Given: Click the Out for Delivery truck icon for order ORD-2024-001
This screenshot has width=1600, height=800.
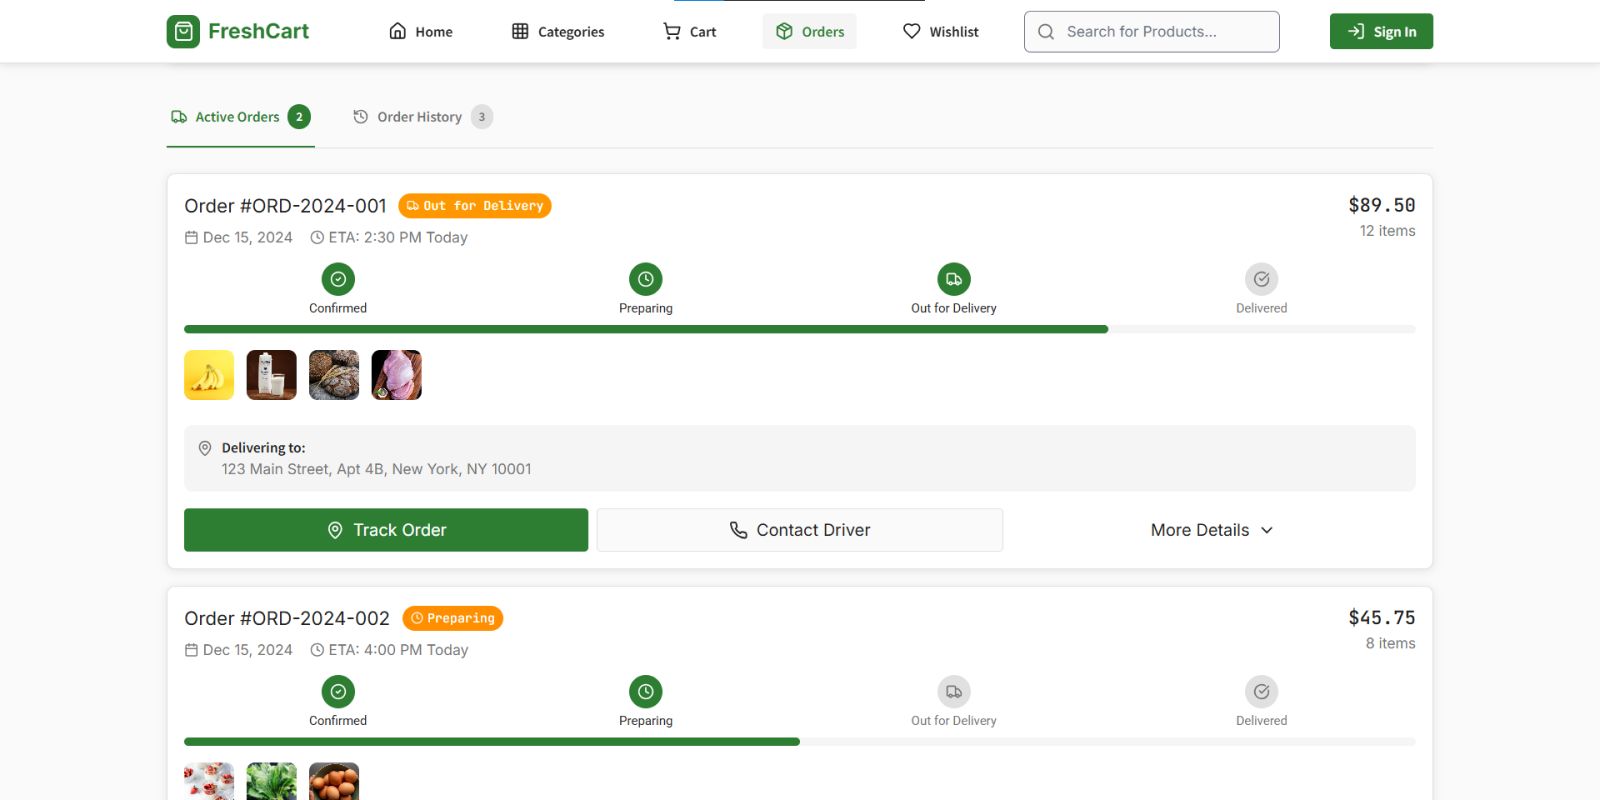Looking at the screenshot, I should click(954, 279).
